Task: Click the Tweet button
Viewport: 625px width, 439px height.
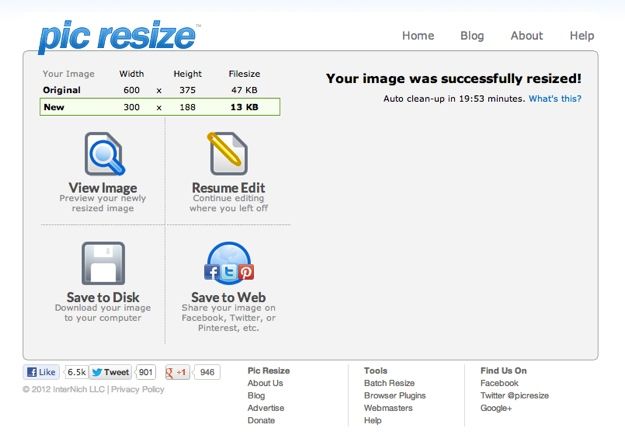Action: pyautogui.click(x=110, y=372)
